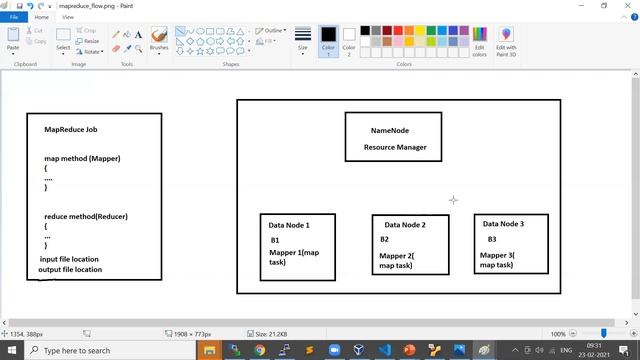Open Zoom app from taskbar
The width and height of the screenshot is (640, 360).
(x=334, y=350)
